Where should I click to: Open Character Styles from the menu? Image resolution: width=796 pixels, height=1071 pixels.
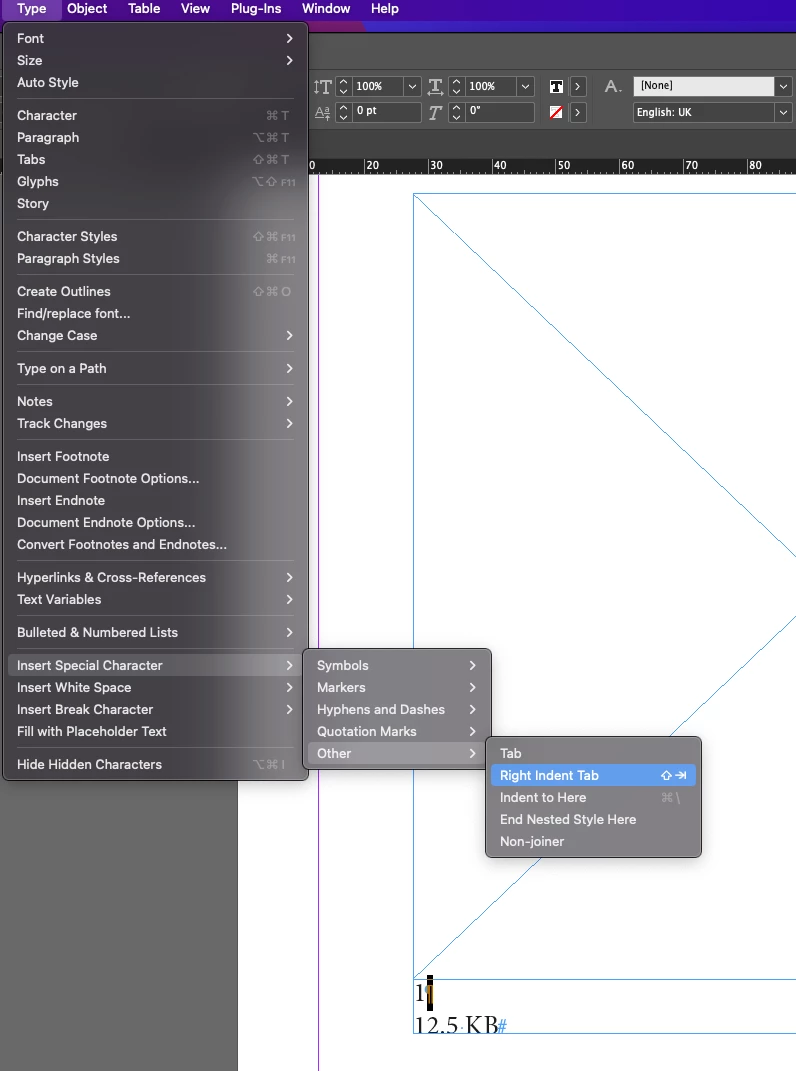click(155, 236)
